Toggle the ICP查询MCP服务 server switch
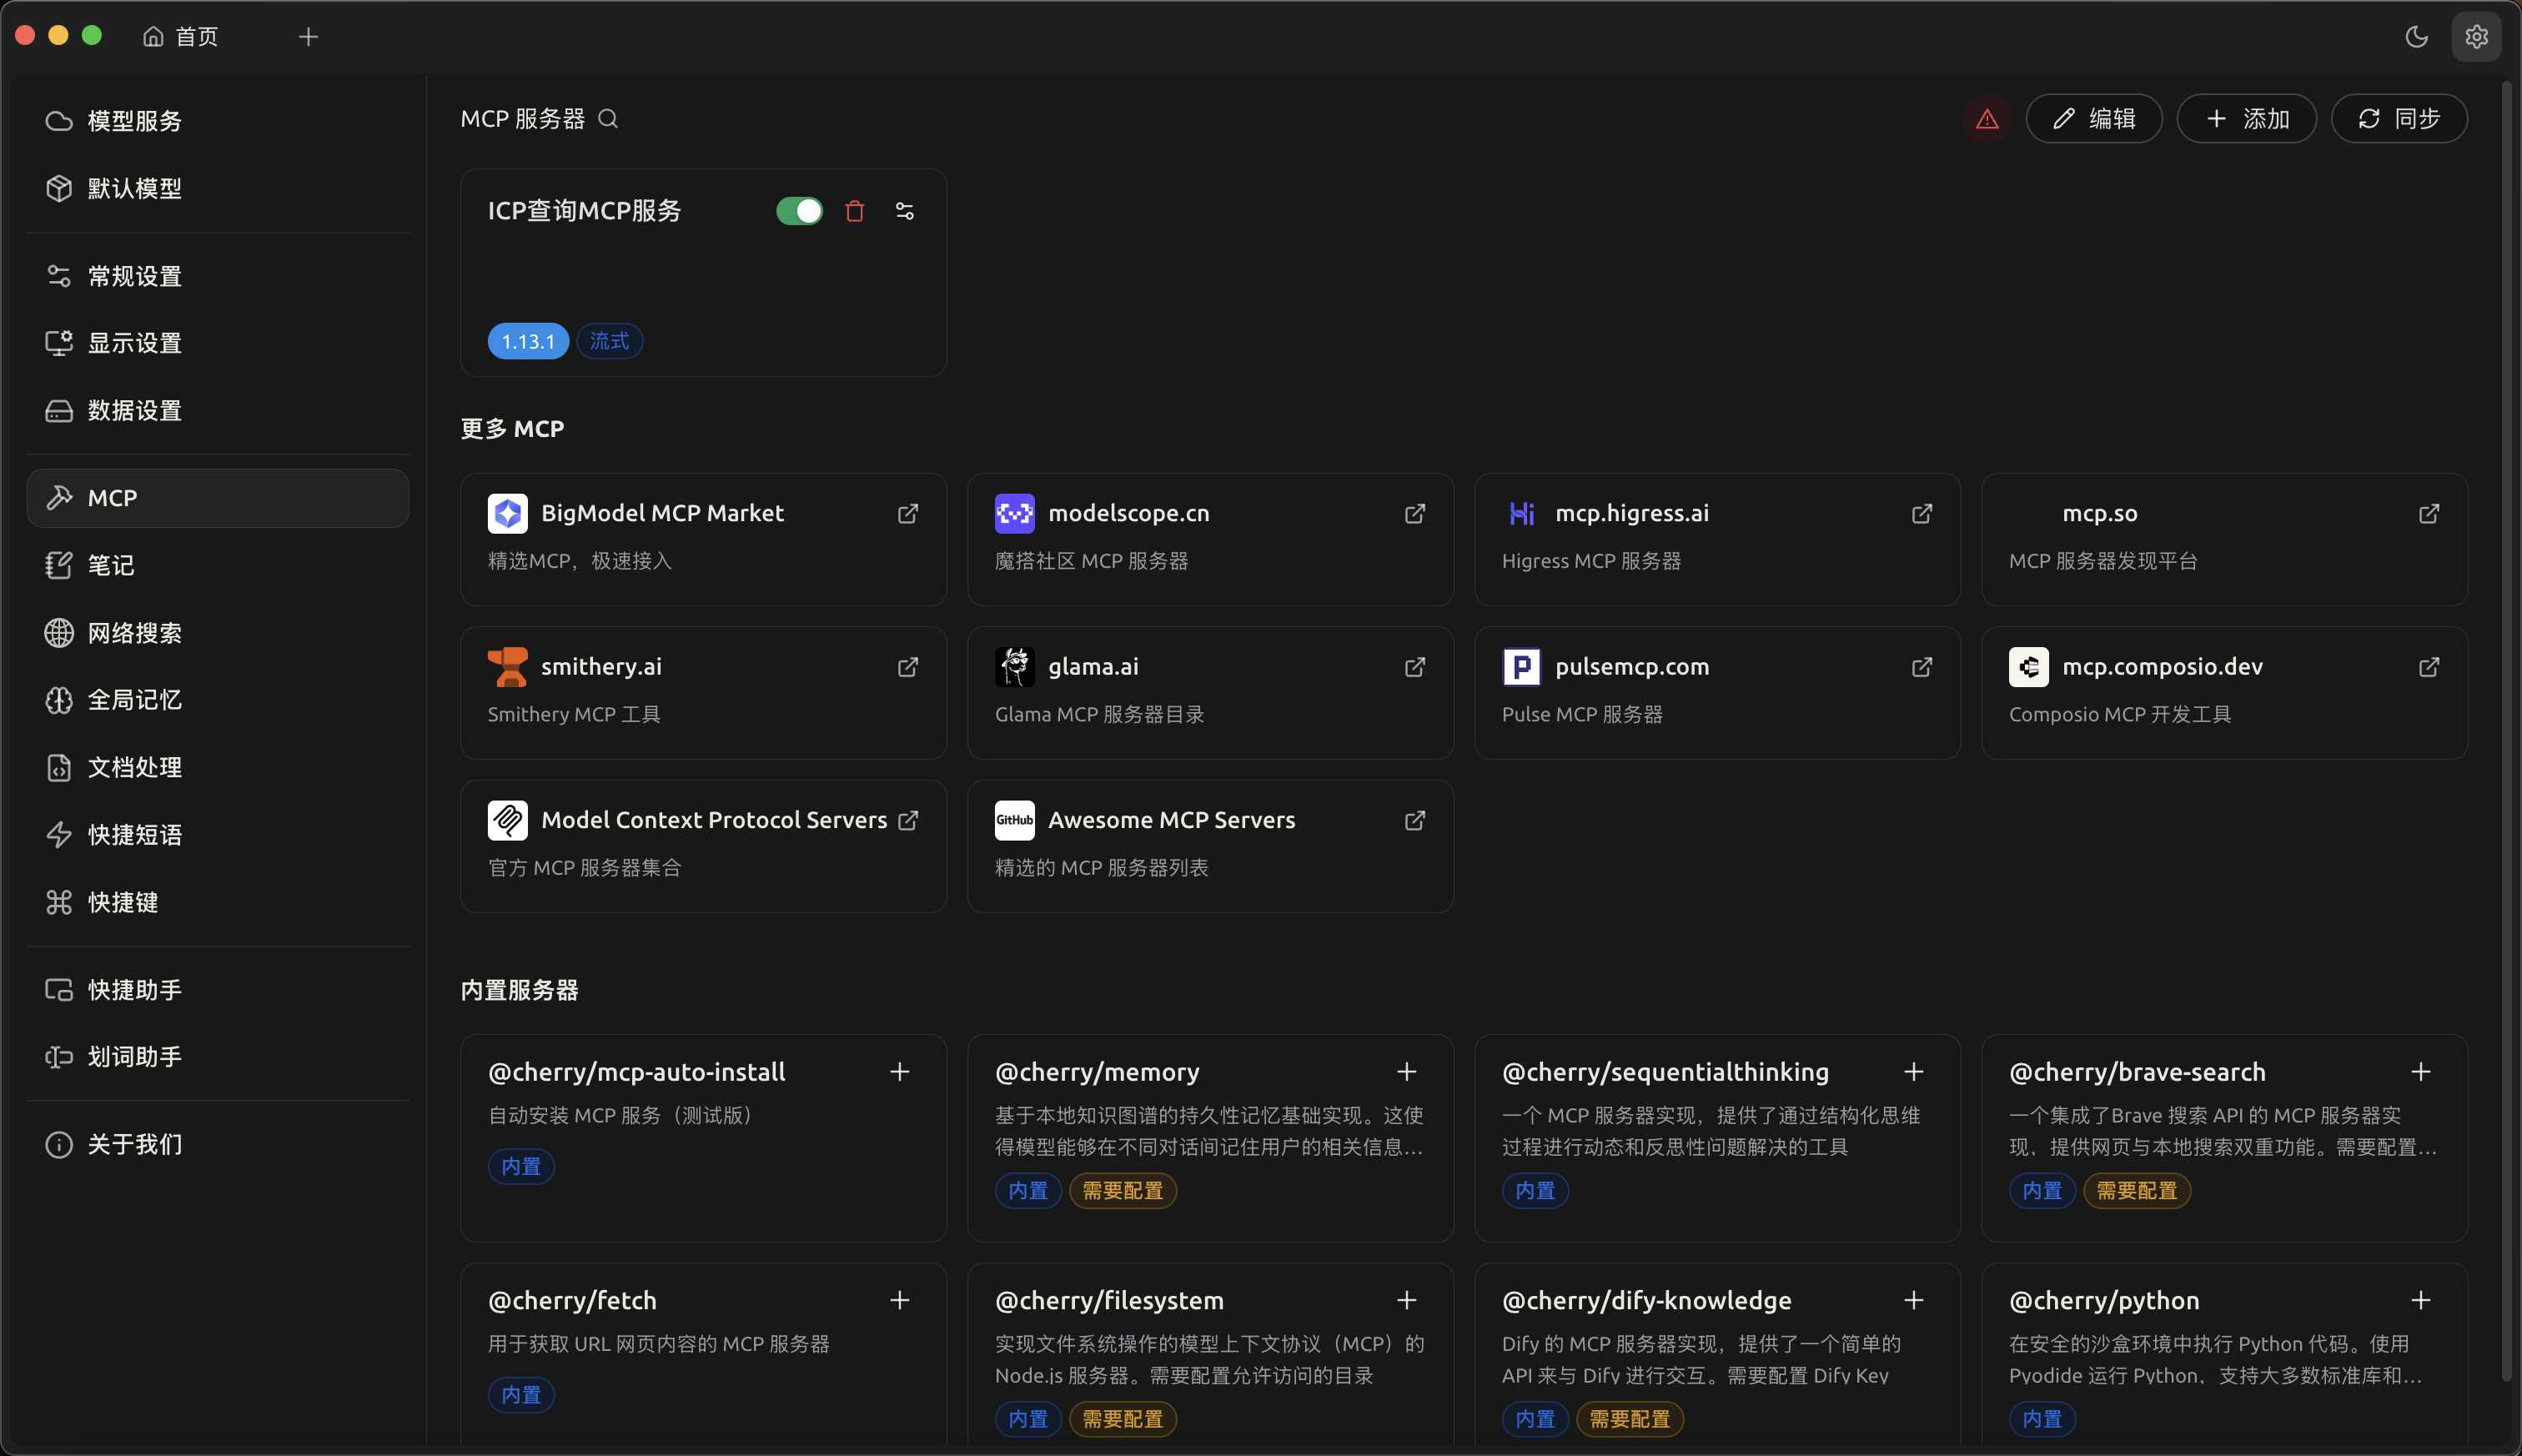 coord(799,211)
